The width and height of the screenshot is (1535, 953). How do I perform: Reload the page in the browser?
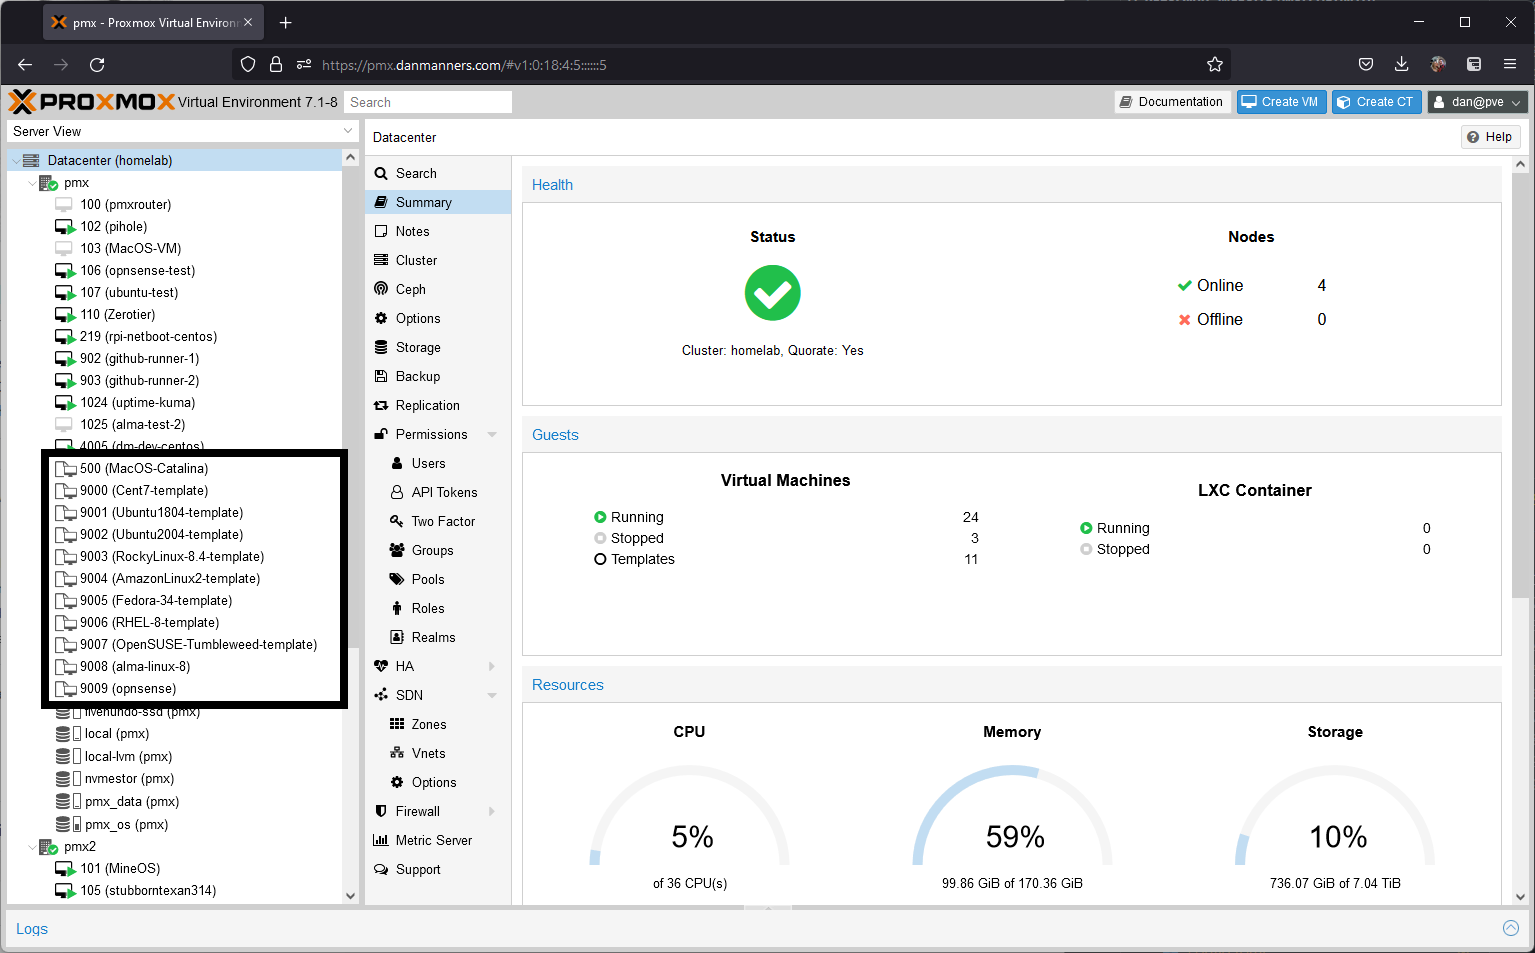tap(97, 65)
